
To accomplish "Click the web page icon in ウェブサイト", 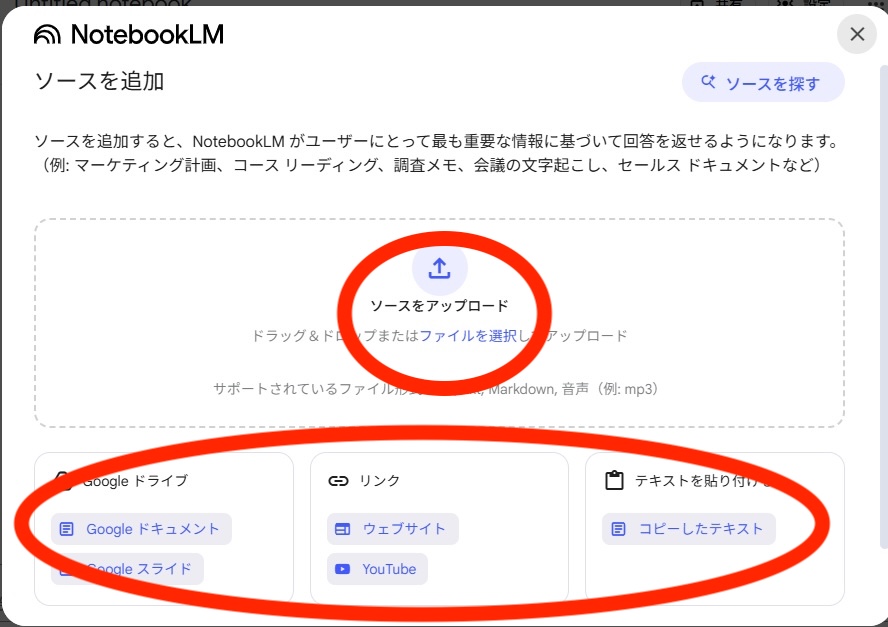I will coord(343,529).
